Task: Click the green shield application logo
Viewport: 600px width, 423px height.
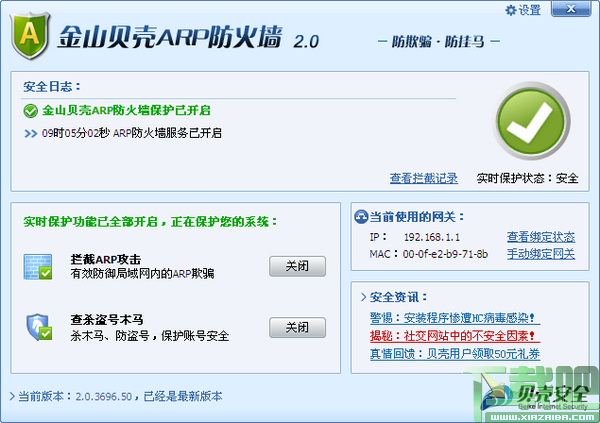Action: (x=30, y=35)
